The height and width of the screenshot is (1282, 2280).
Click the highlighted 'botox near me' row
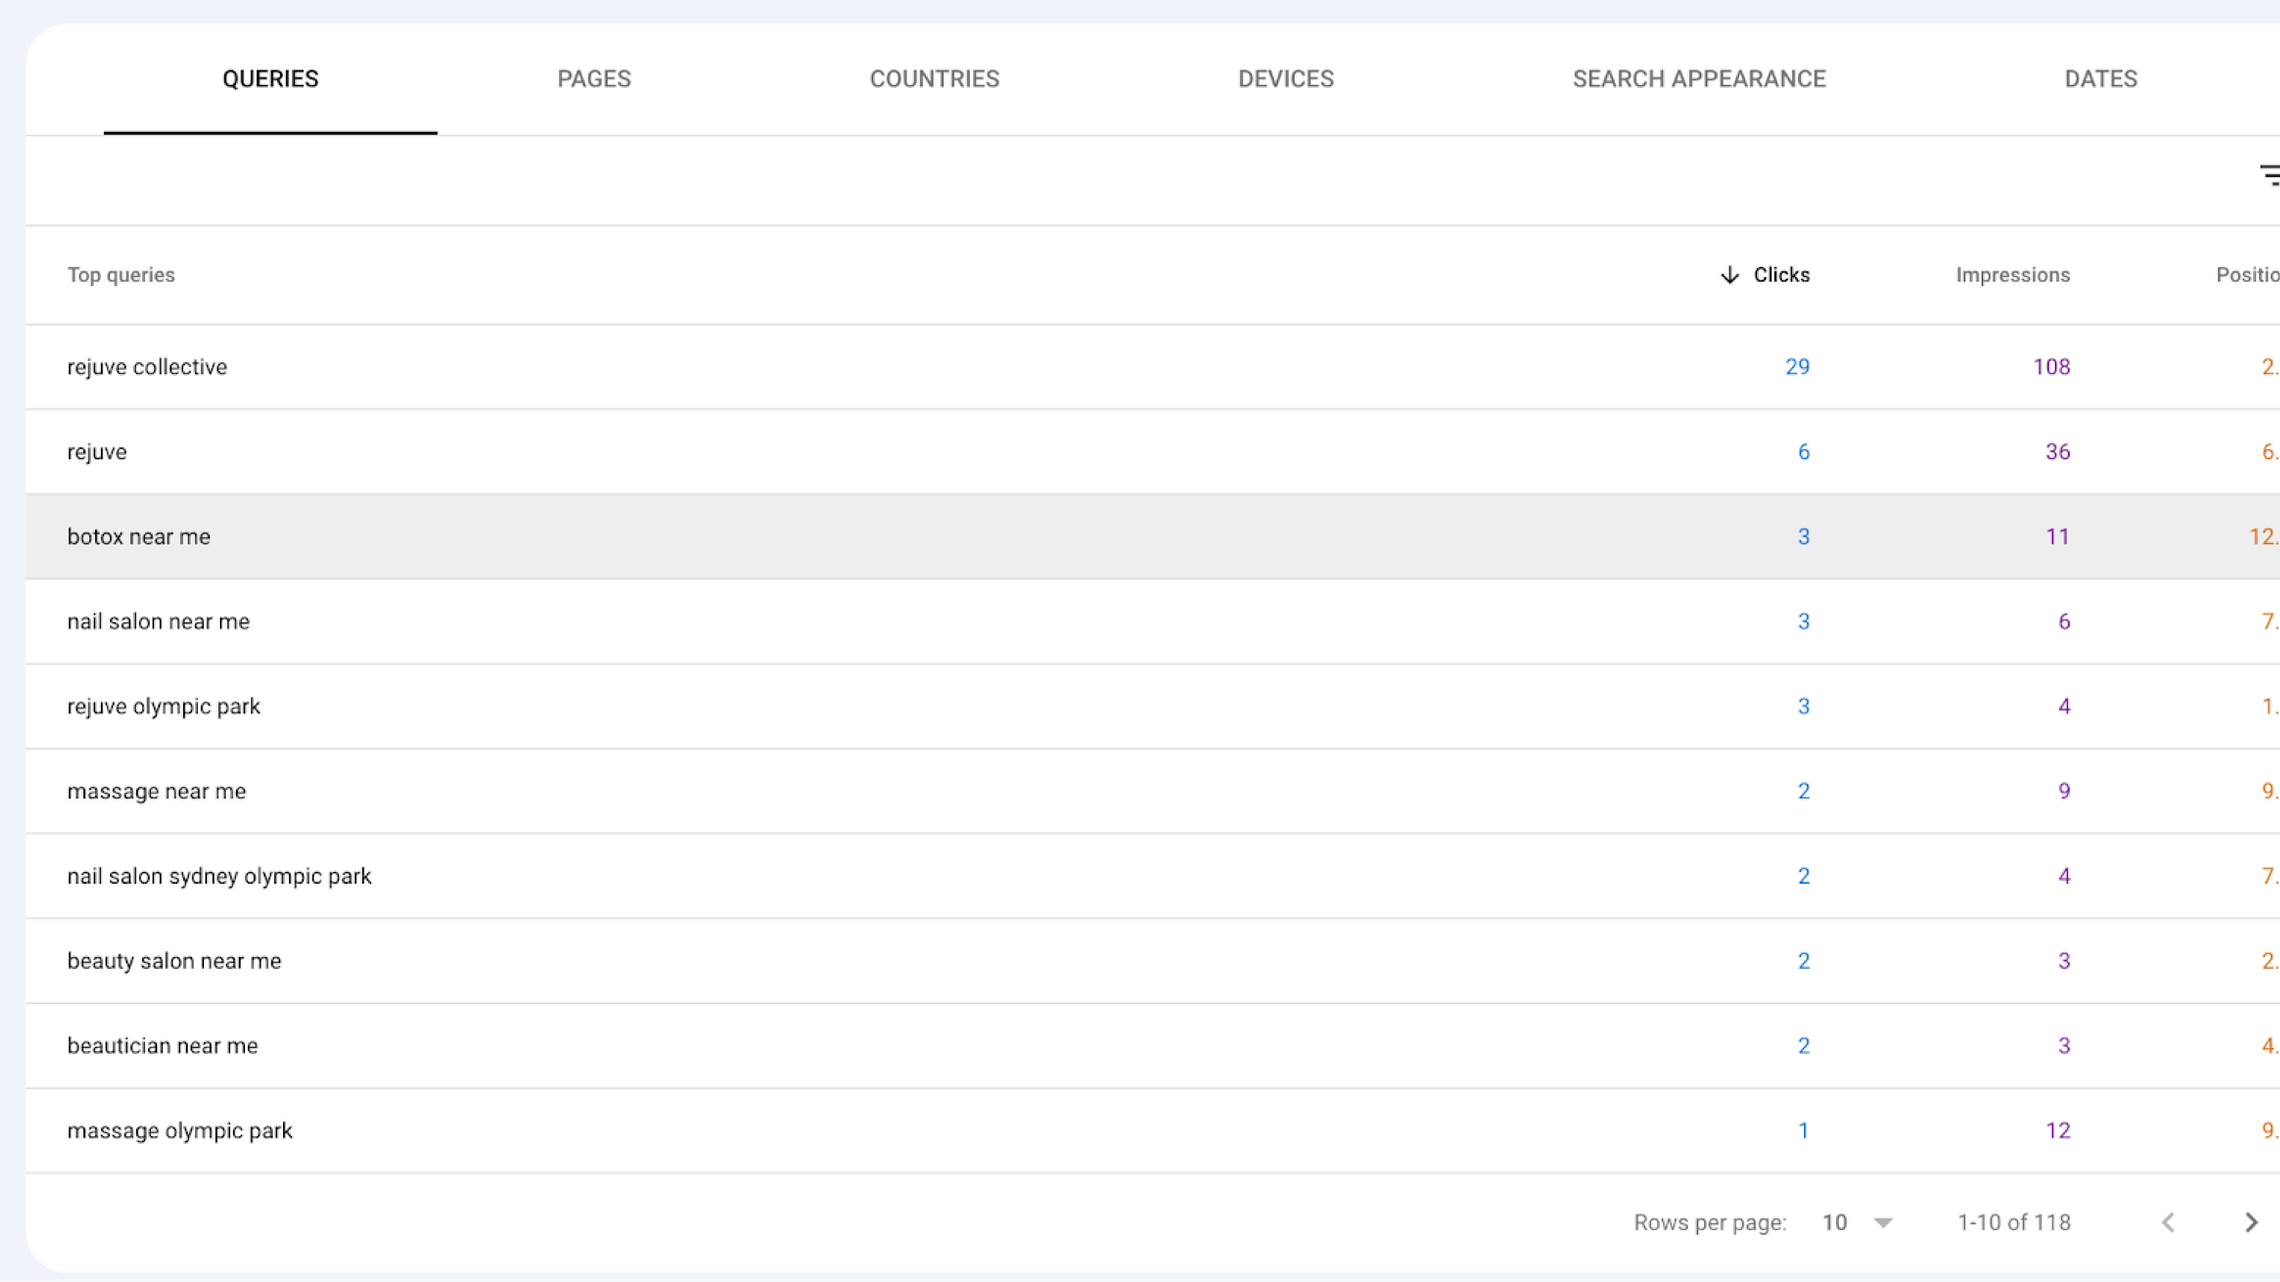tap(139, 536)
